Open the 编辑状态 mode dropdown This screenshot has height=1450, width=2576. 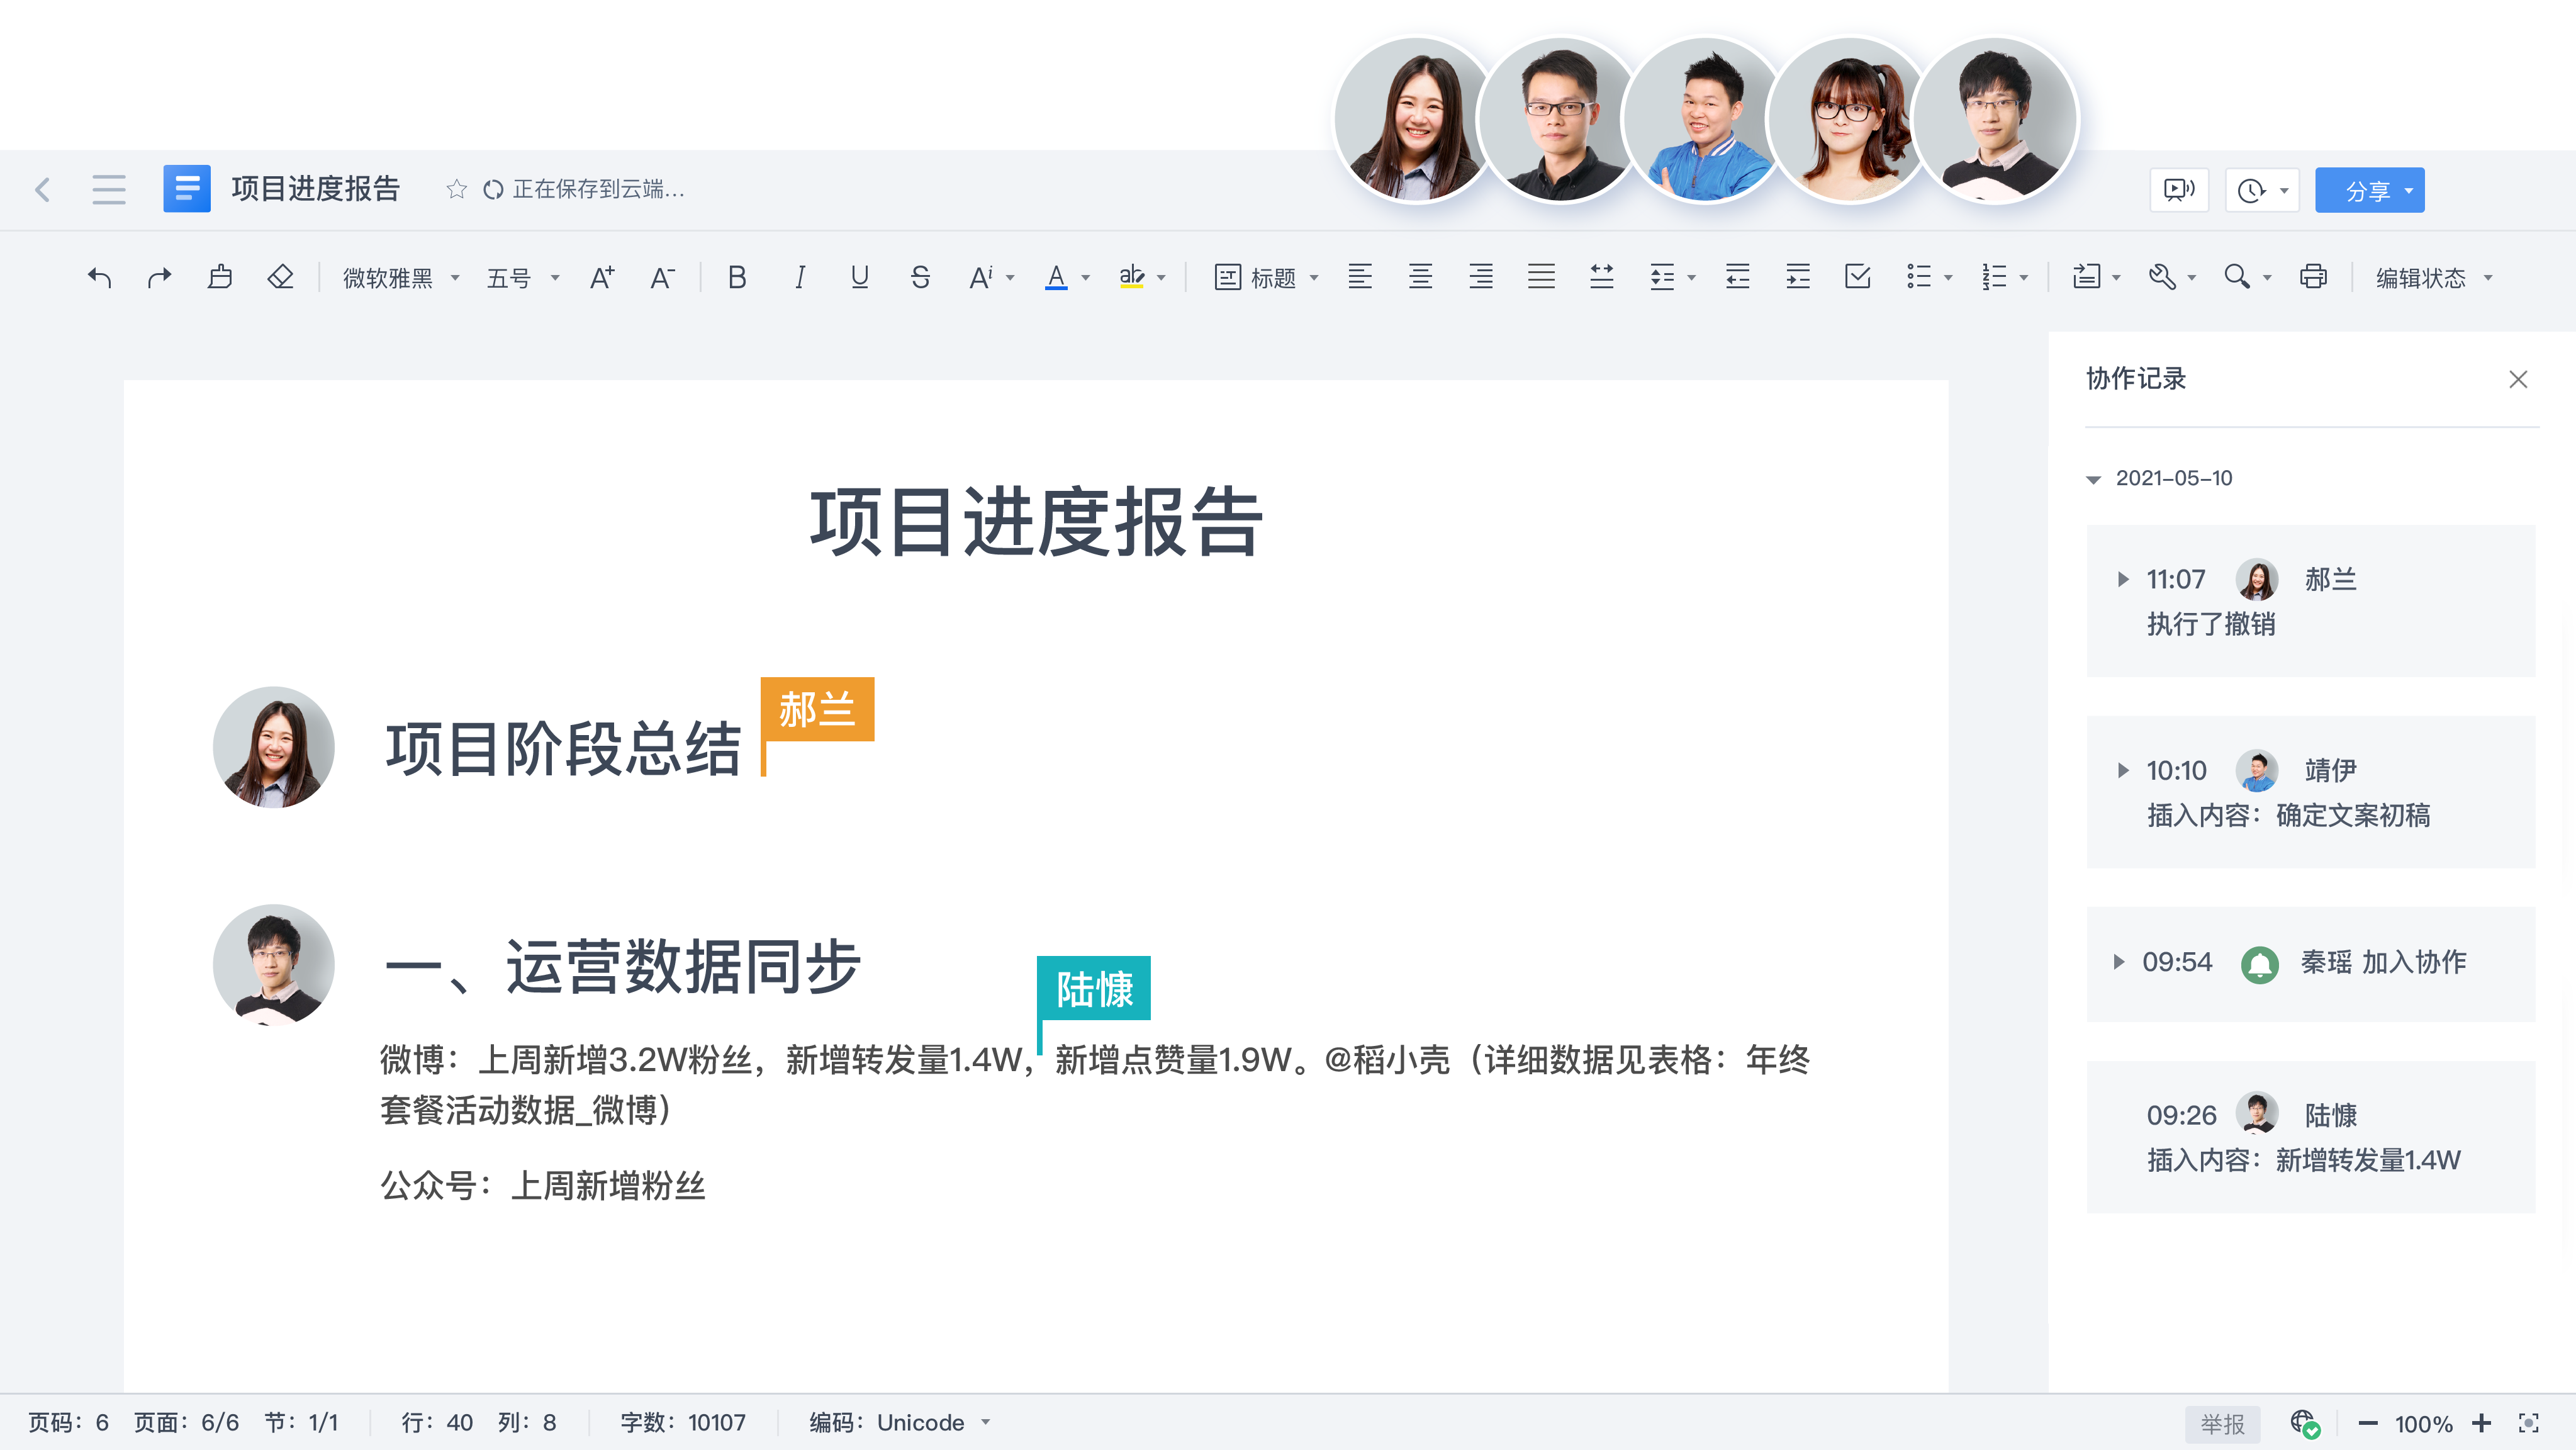[2434, 278]
